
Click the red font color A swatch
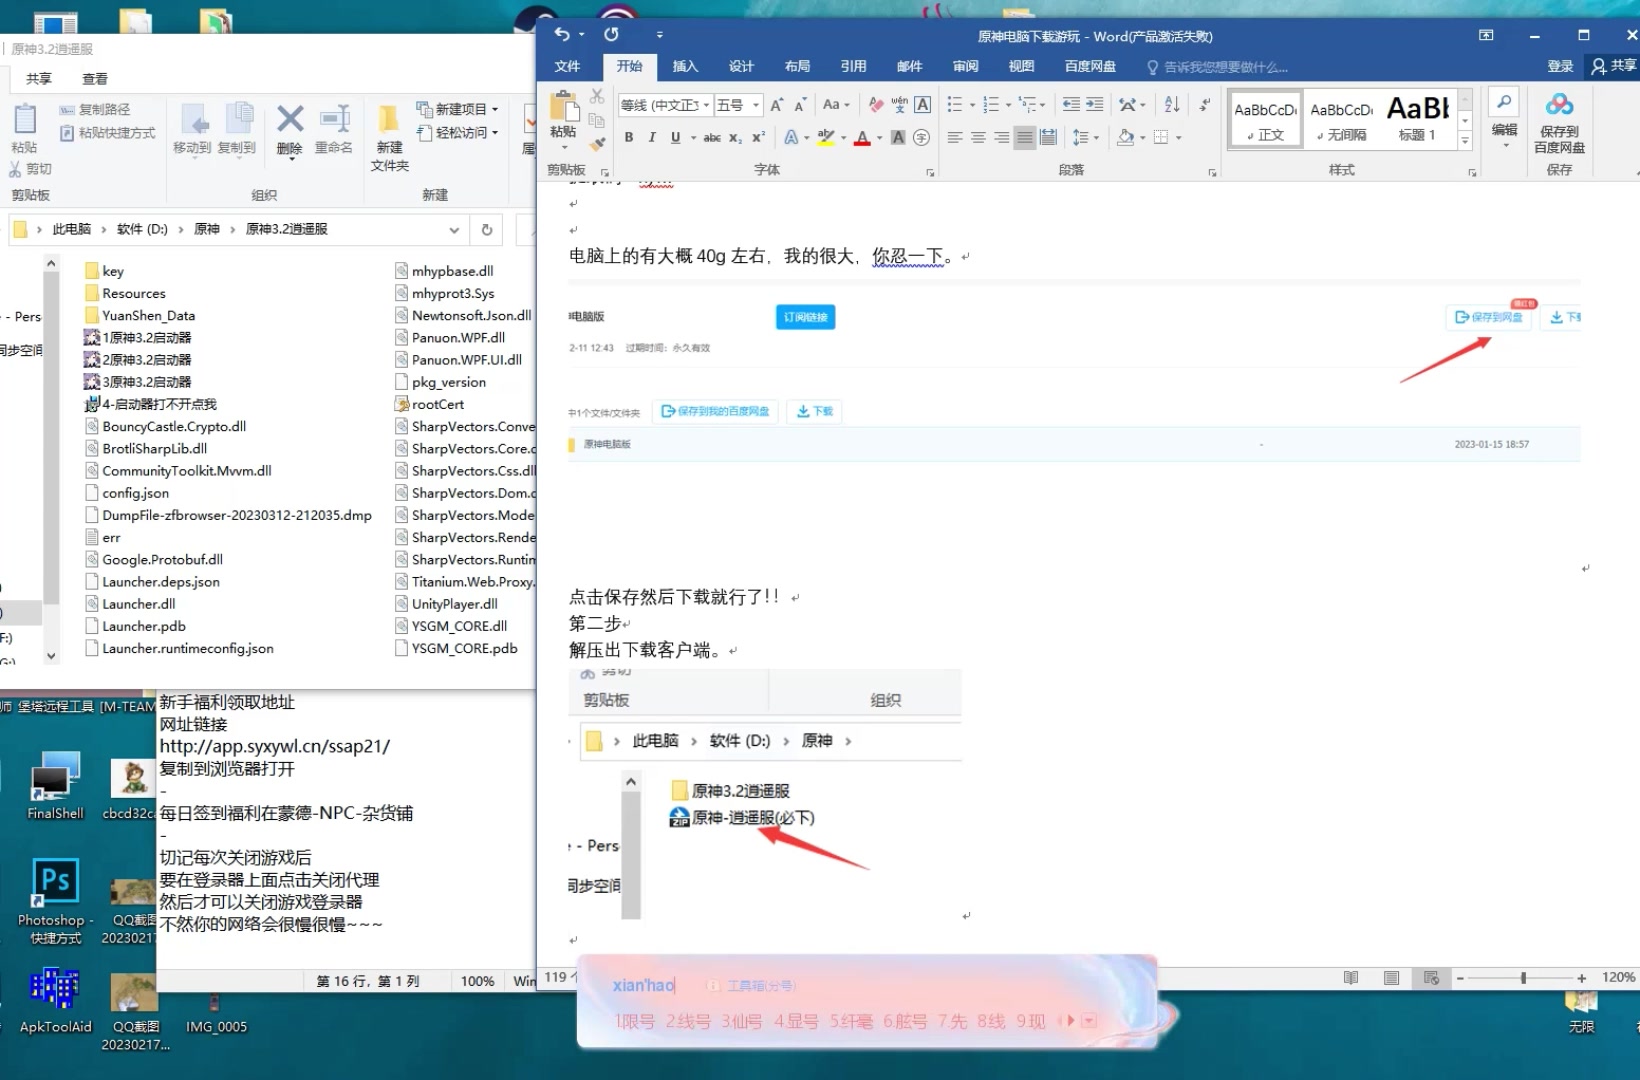pos(862,137)
